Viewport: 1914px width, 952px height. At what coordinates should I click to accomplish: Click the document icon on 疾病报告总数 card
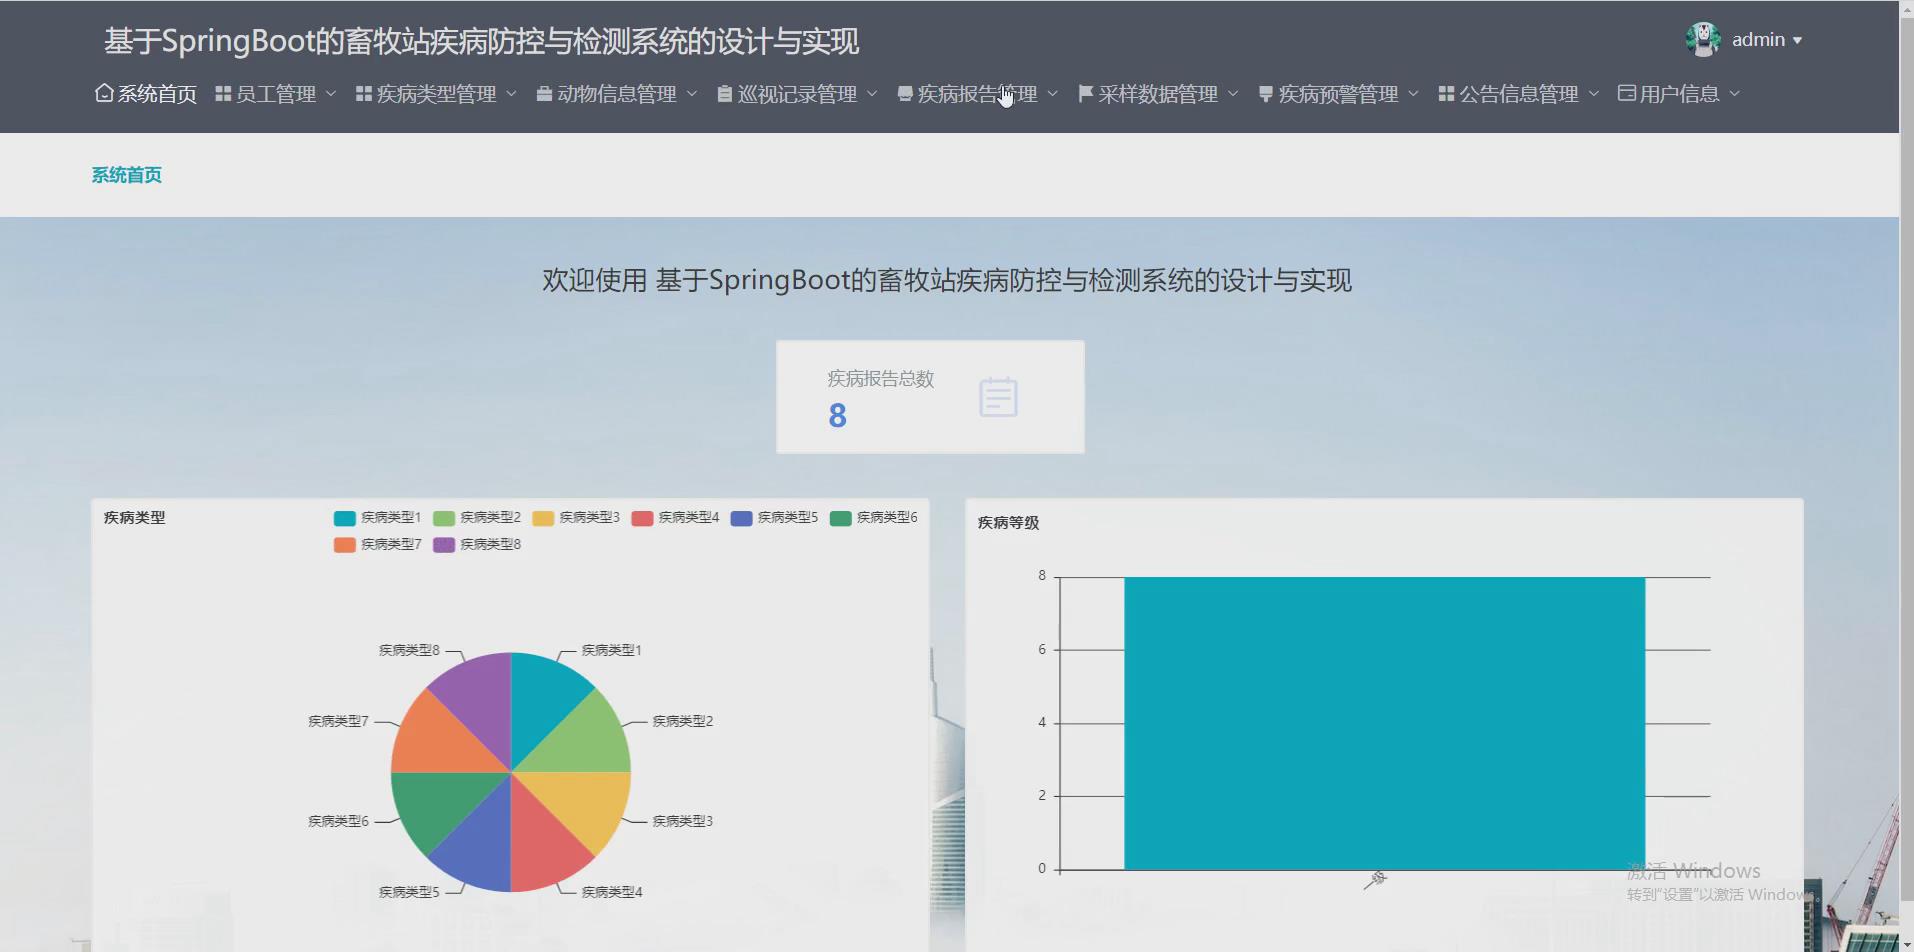coord(999,396)
